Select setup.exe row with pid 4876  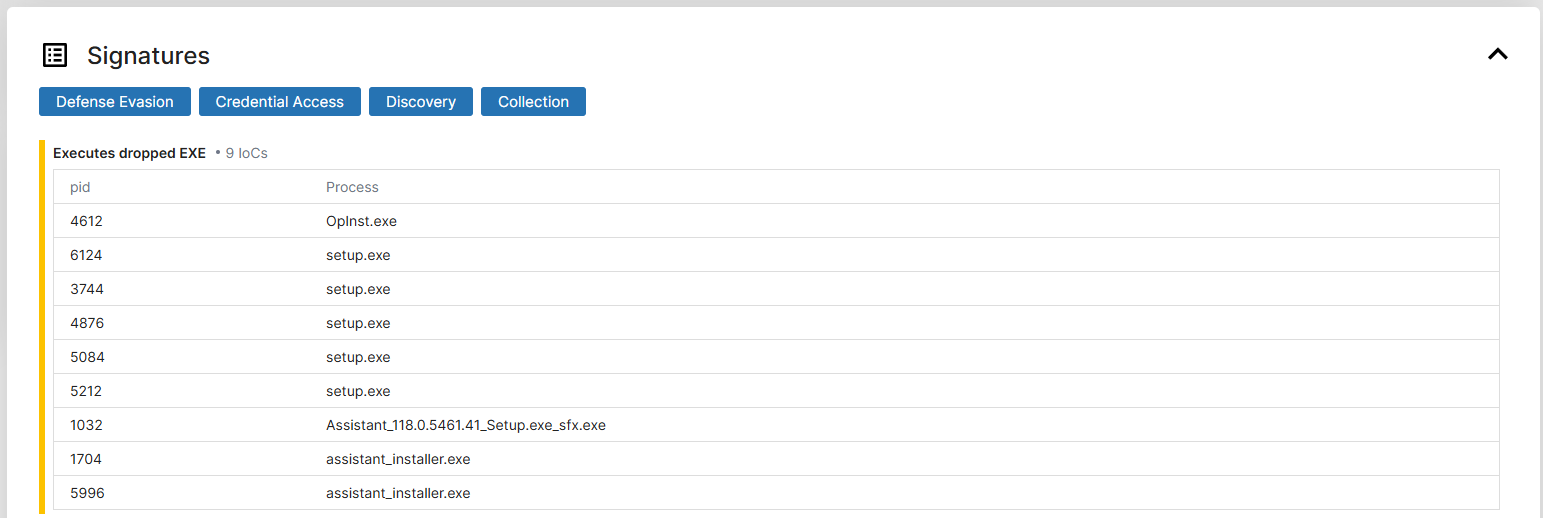coord(358,323)
